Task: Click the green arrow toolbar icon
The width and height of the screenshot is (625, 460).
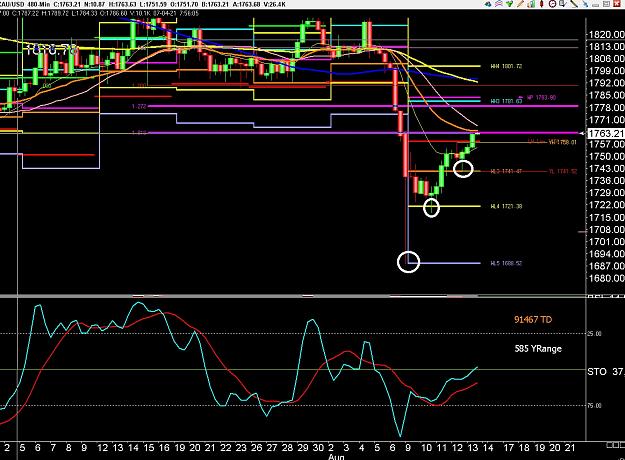Action: pos(509,4)
